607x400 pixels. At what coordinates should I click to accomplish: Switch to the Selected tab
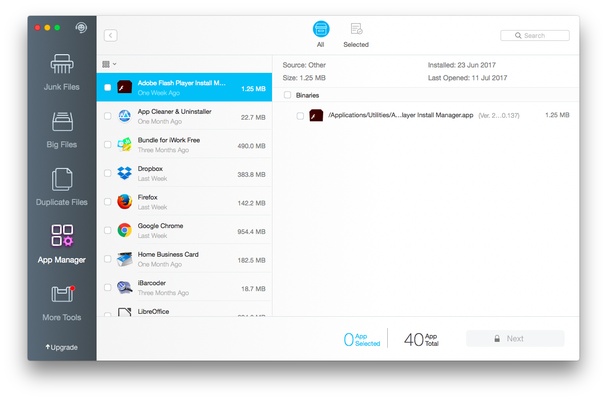coord(356,34)
